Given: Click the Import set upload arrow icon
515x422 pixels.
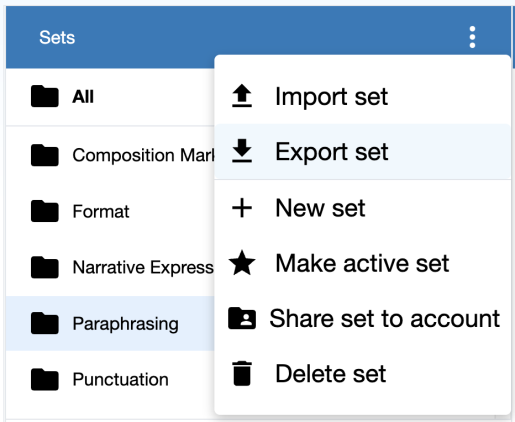Looking at the screenshot, I should (x=242, y=96).
